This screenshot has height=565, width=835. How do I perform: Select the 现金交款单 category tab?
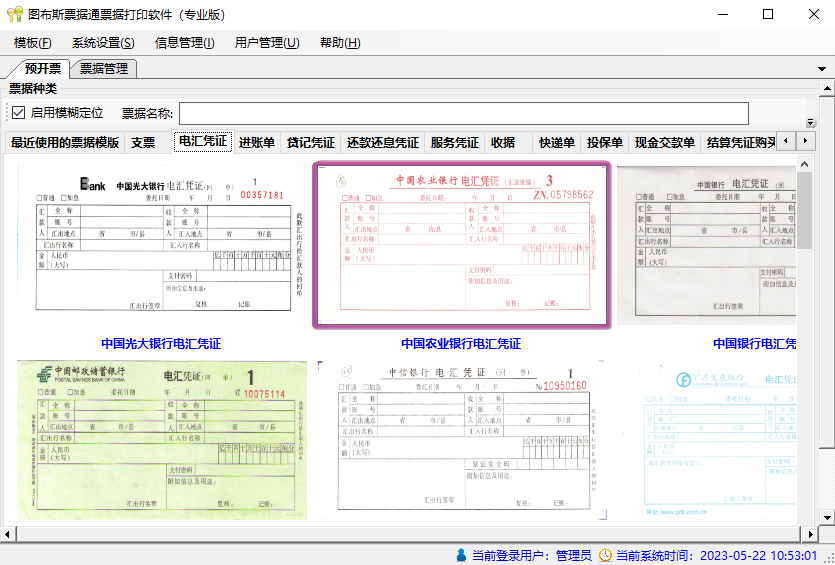[x=665, y=143]
